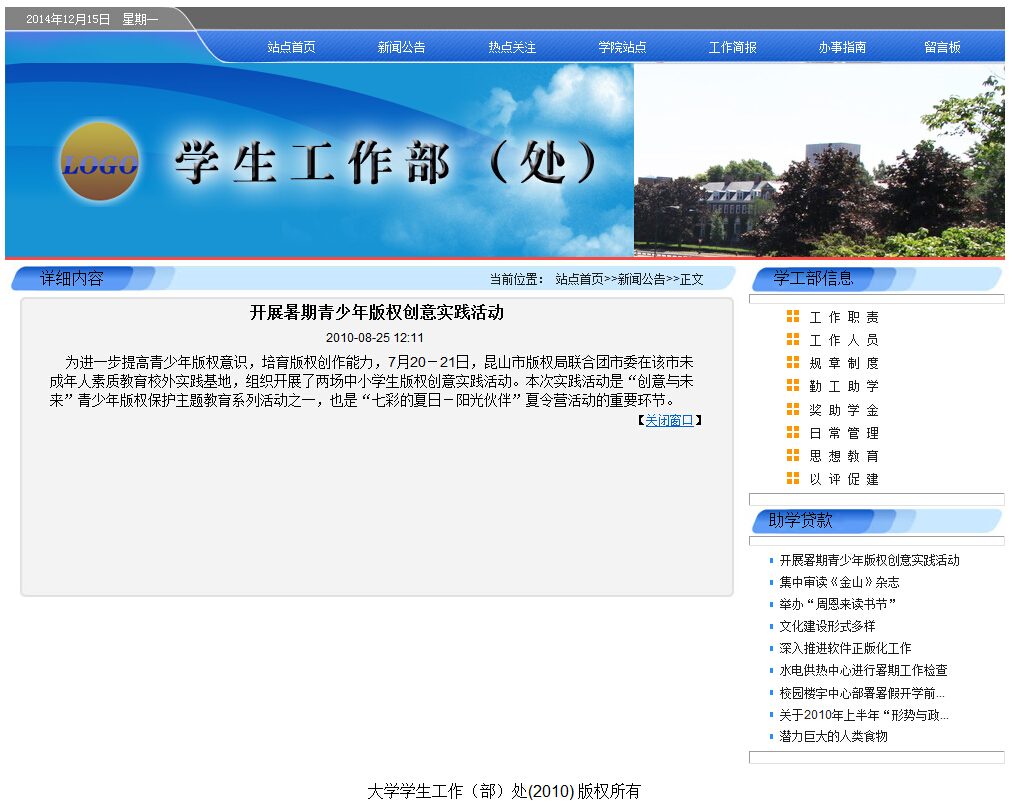1025x808 pixels.
Task: Open the 工作职责 sidebar link
Action: pos(844,317)
